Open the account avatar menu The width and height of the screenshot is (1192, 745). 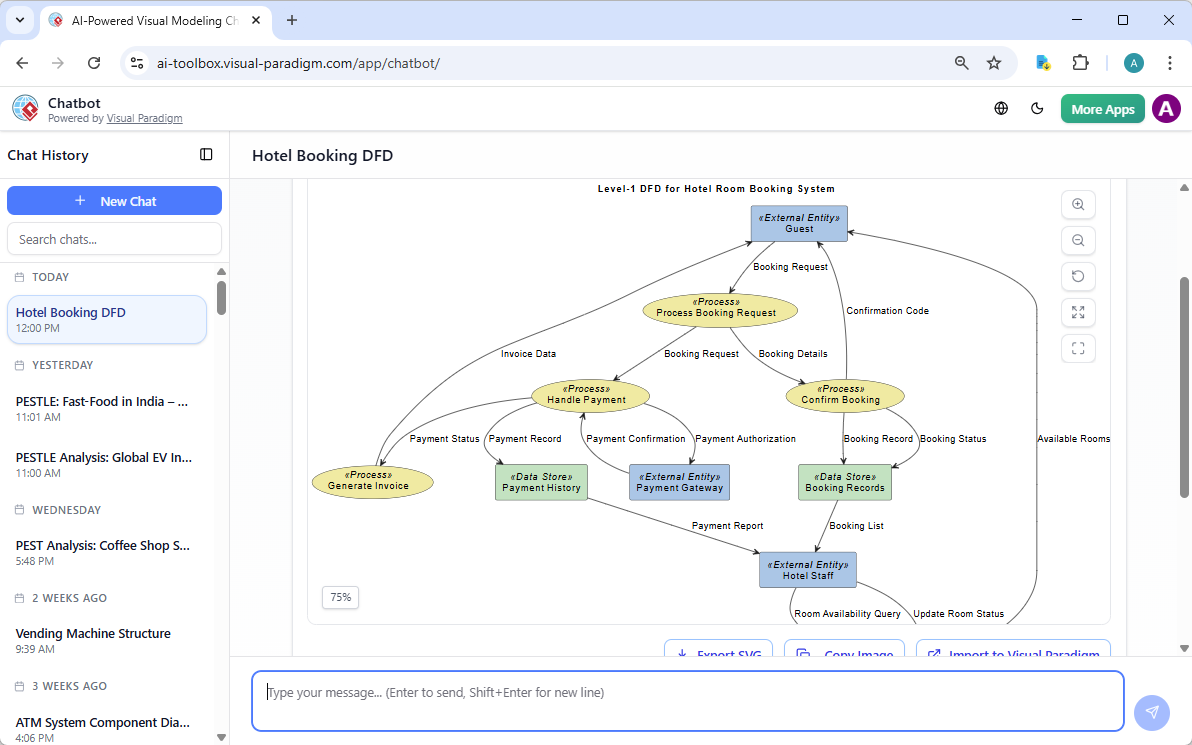[x=1166, y=108]
